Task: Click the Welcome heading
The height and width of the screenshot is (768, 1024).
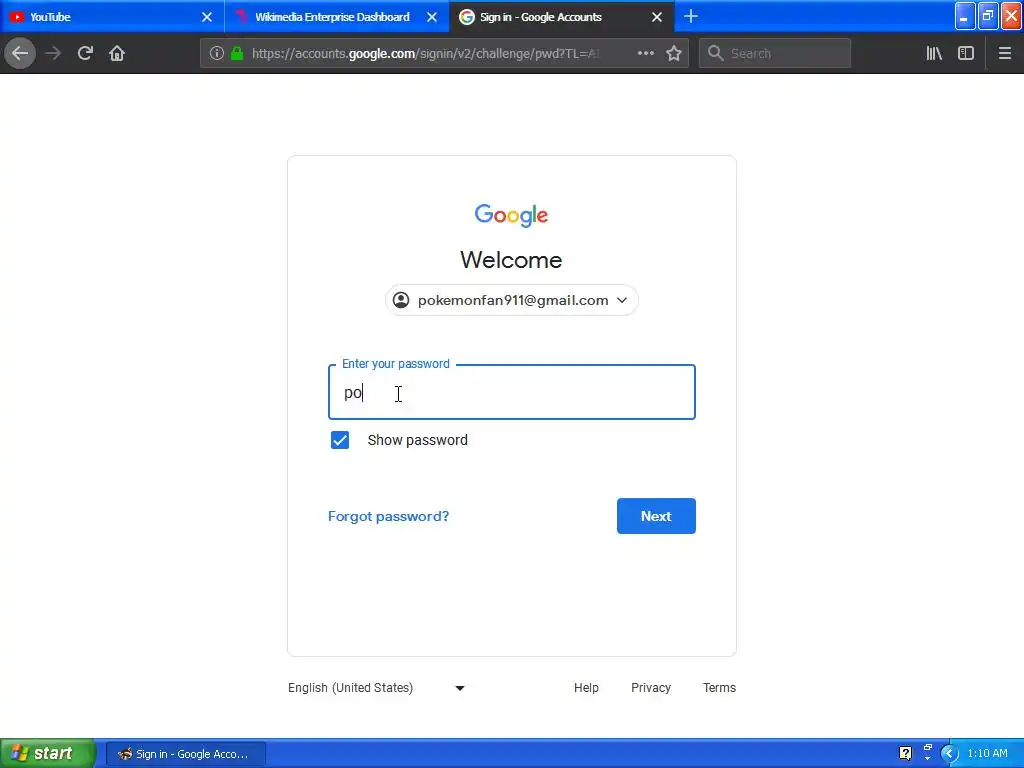Action: pyautogui.click(x=511, y=260)
